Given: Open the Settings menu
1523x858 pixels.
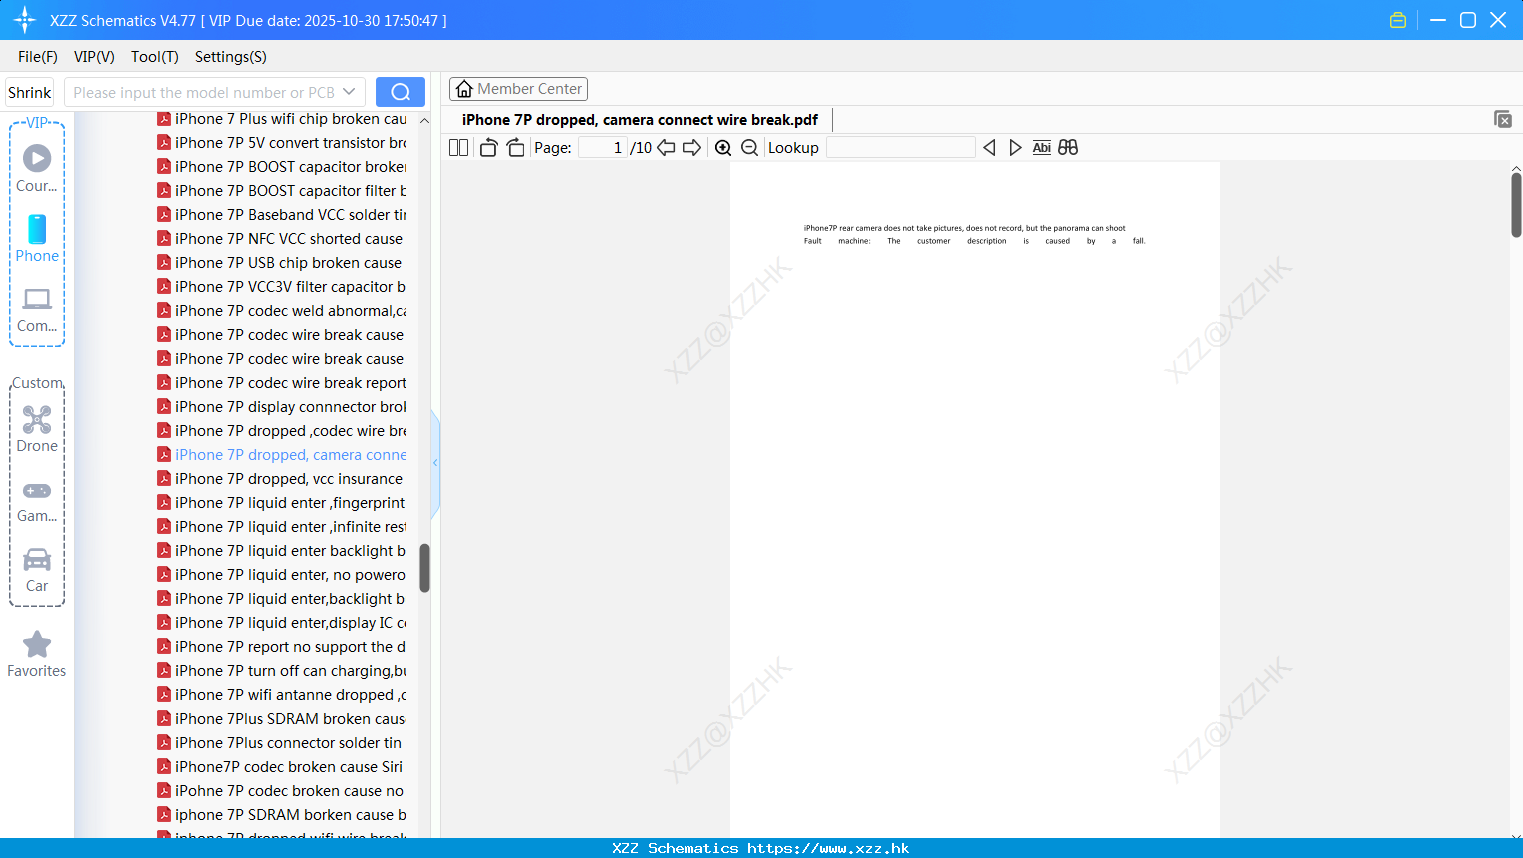Looking at the screenshot, I should pos(231,57).
